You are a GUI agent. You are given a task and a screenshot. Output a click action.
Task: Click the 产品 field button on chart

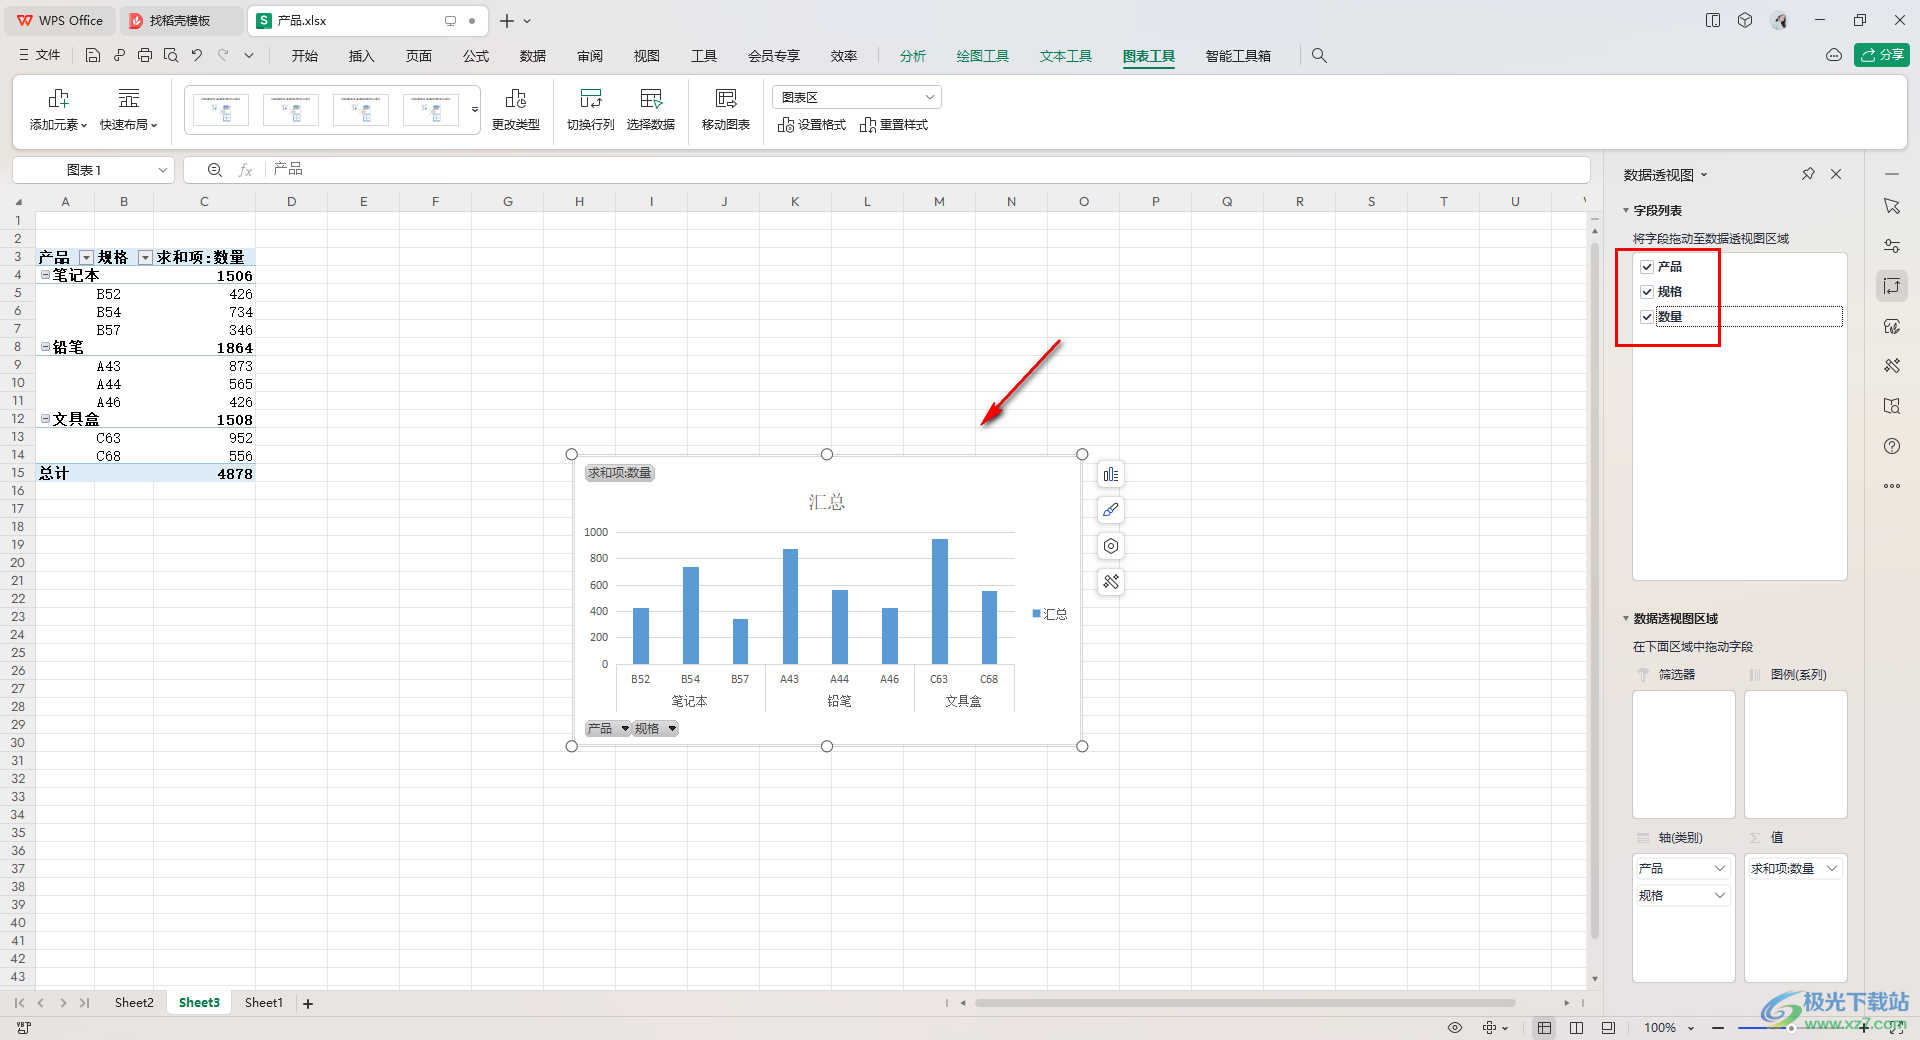[608, 729]
